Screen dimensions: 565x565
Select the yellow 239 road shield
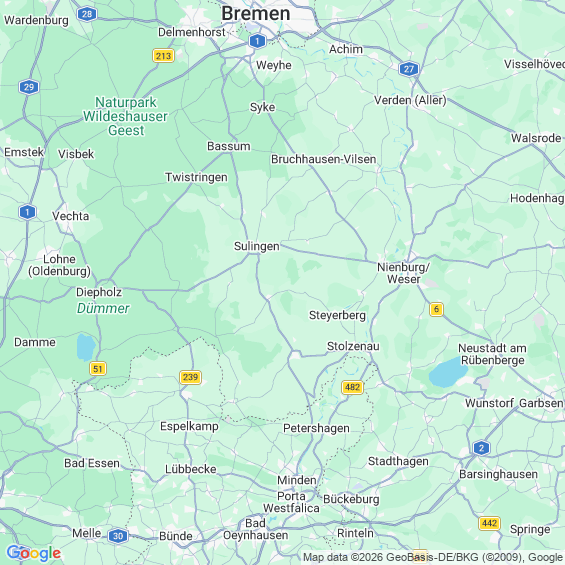click(190, 377)
